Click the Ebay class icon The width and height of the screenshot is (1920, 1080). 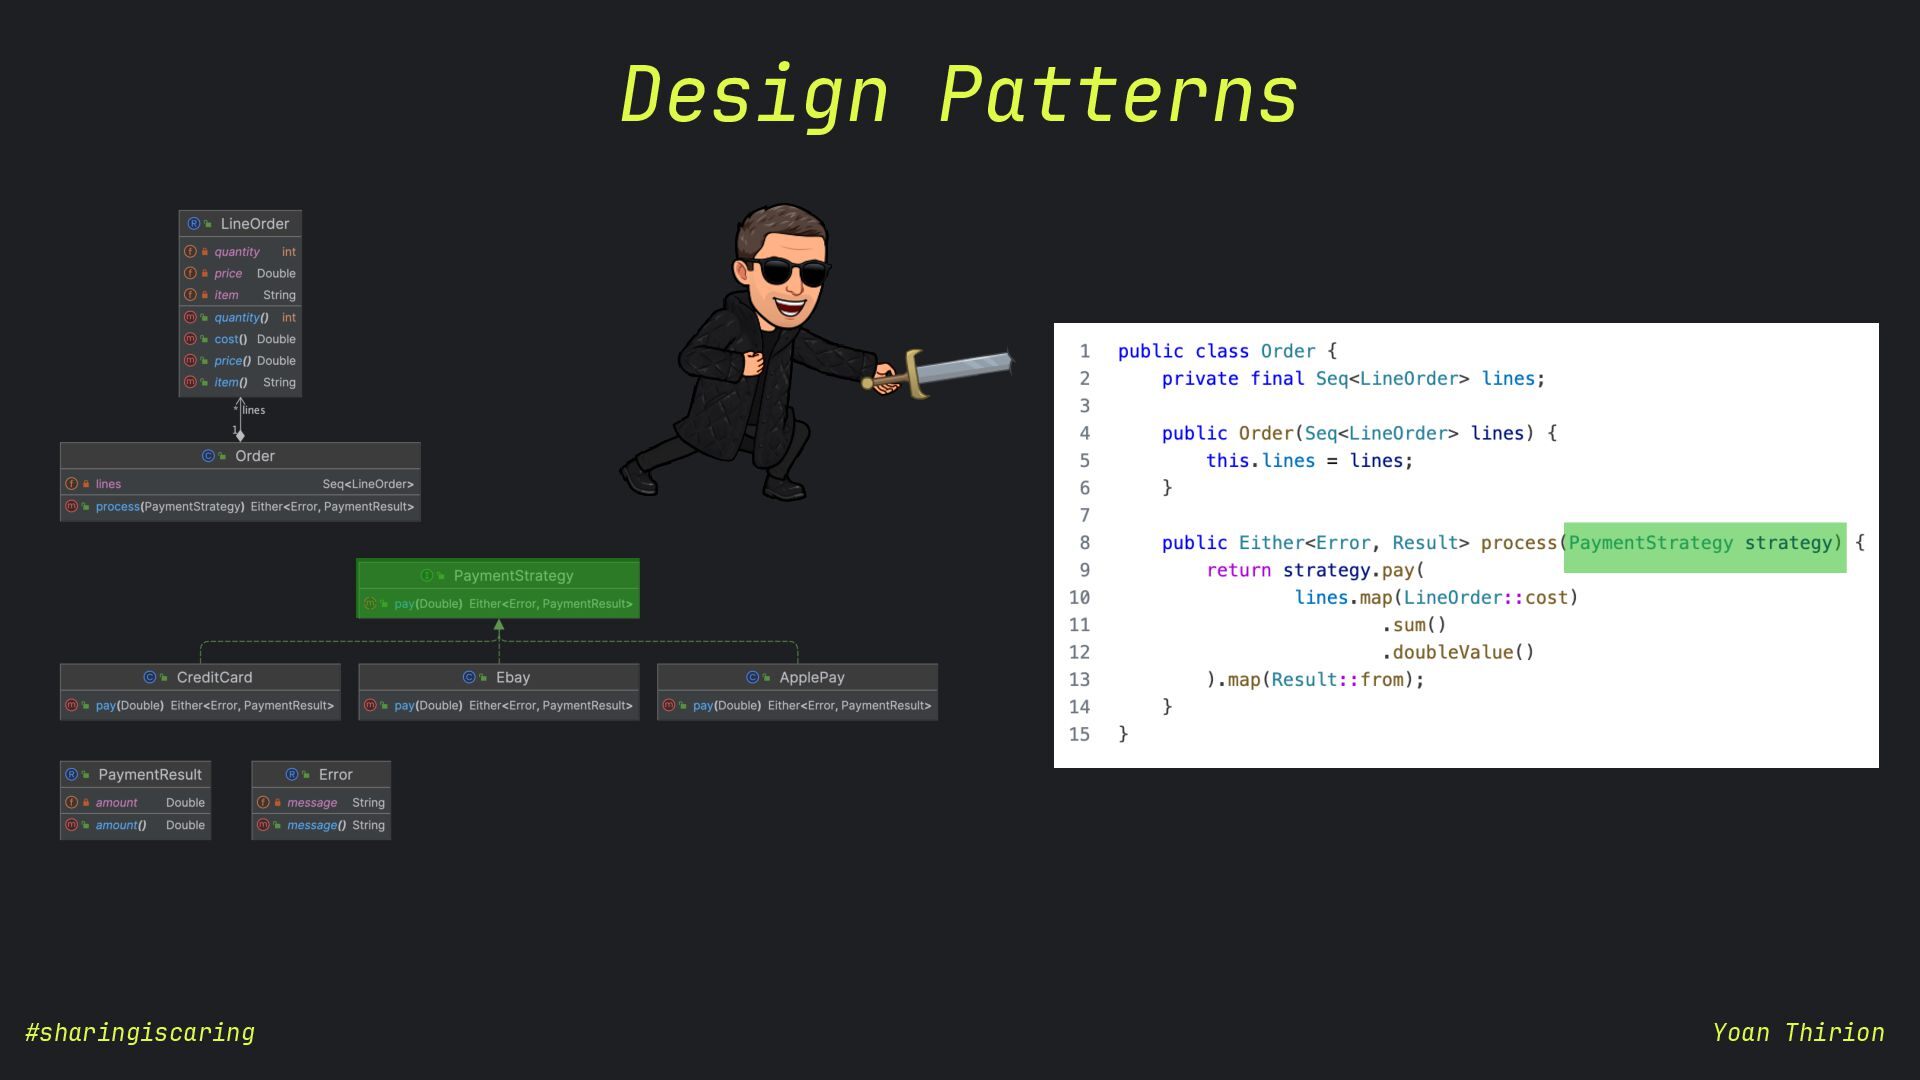(x=469, y=678)
